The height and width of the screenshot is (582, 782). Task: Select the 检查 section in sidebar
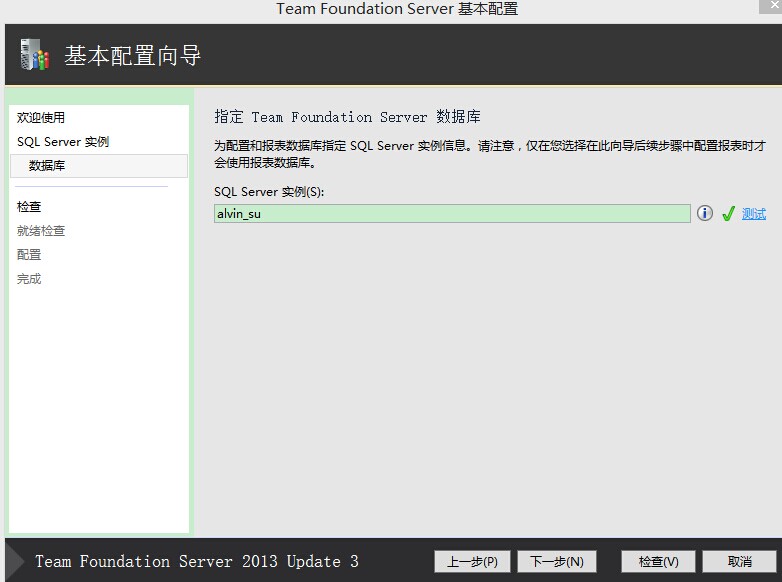(29, 206)
